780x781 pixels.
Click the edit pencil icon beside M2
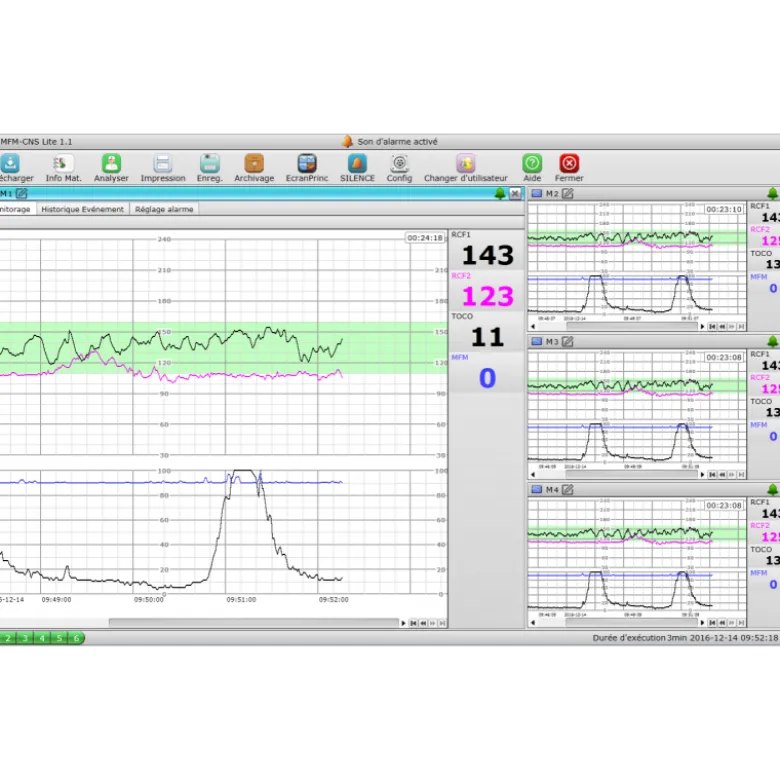pos(568,193)
